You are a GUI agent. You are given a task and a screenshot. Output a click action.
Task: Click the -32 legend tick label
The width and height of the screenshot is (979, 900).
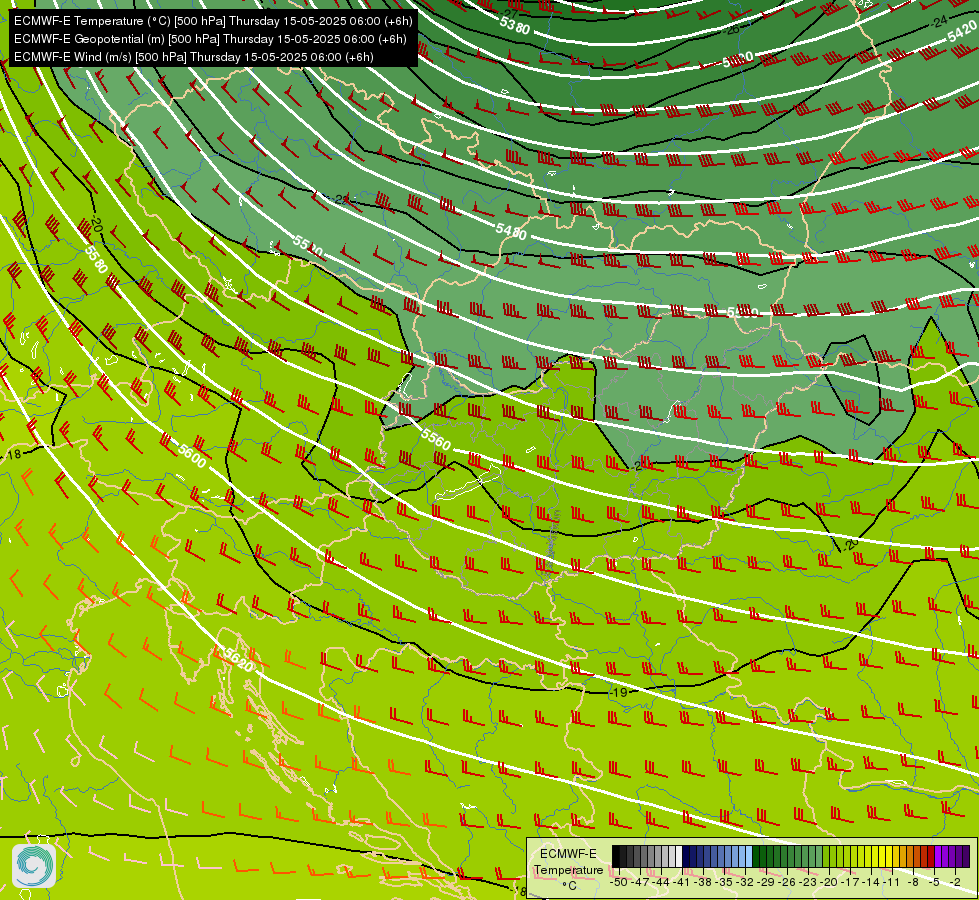745,883
